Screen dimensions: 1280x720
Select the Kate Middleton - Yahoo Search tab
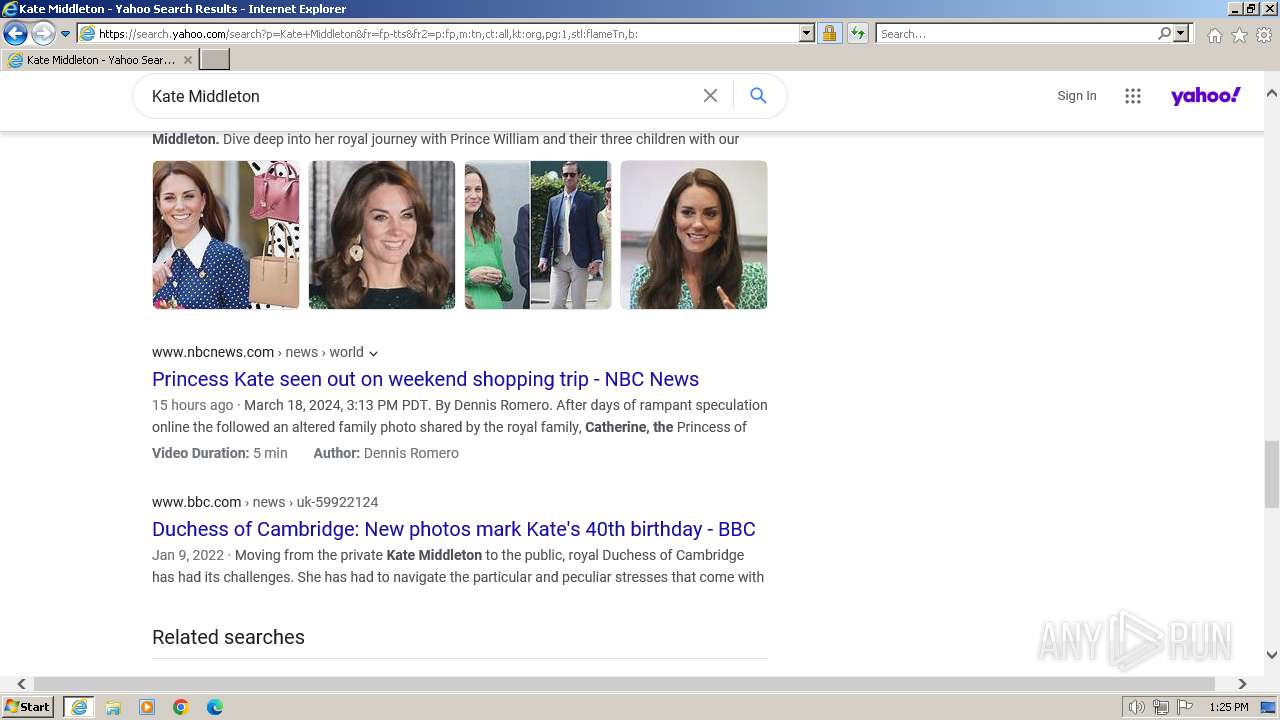tap(100, 60)
